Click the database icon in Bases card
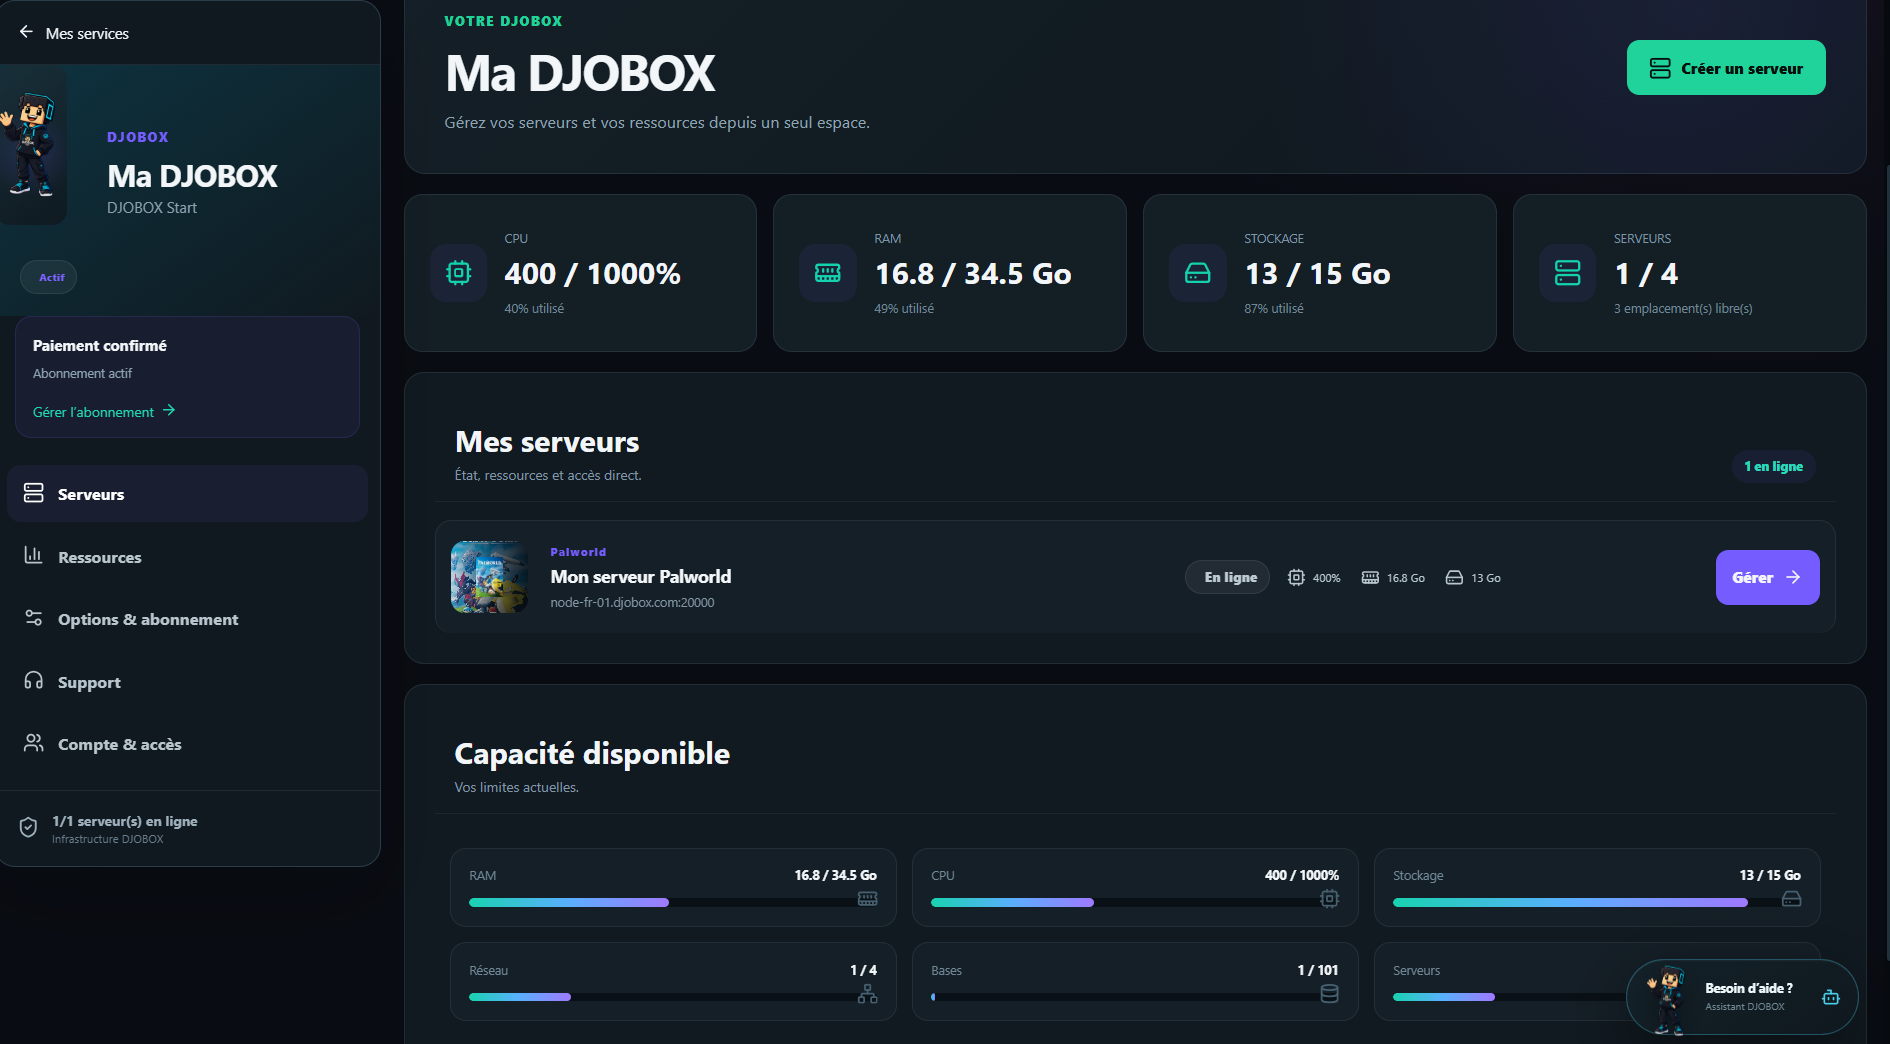1890x1044 pixels. [x=1329, y=993]
